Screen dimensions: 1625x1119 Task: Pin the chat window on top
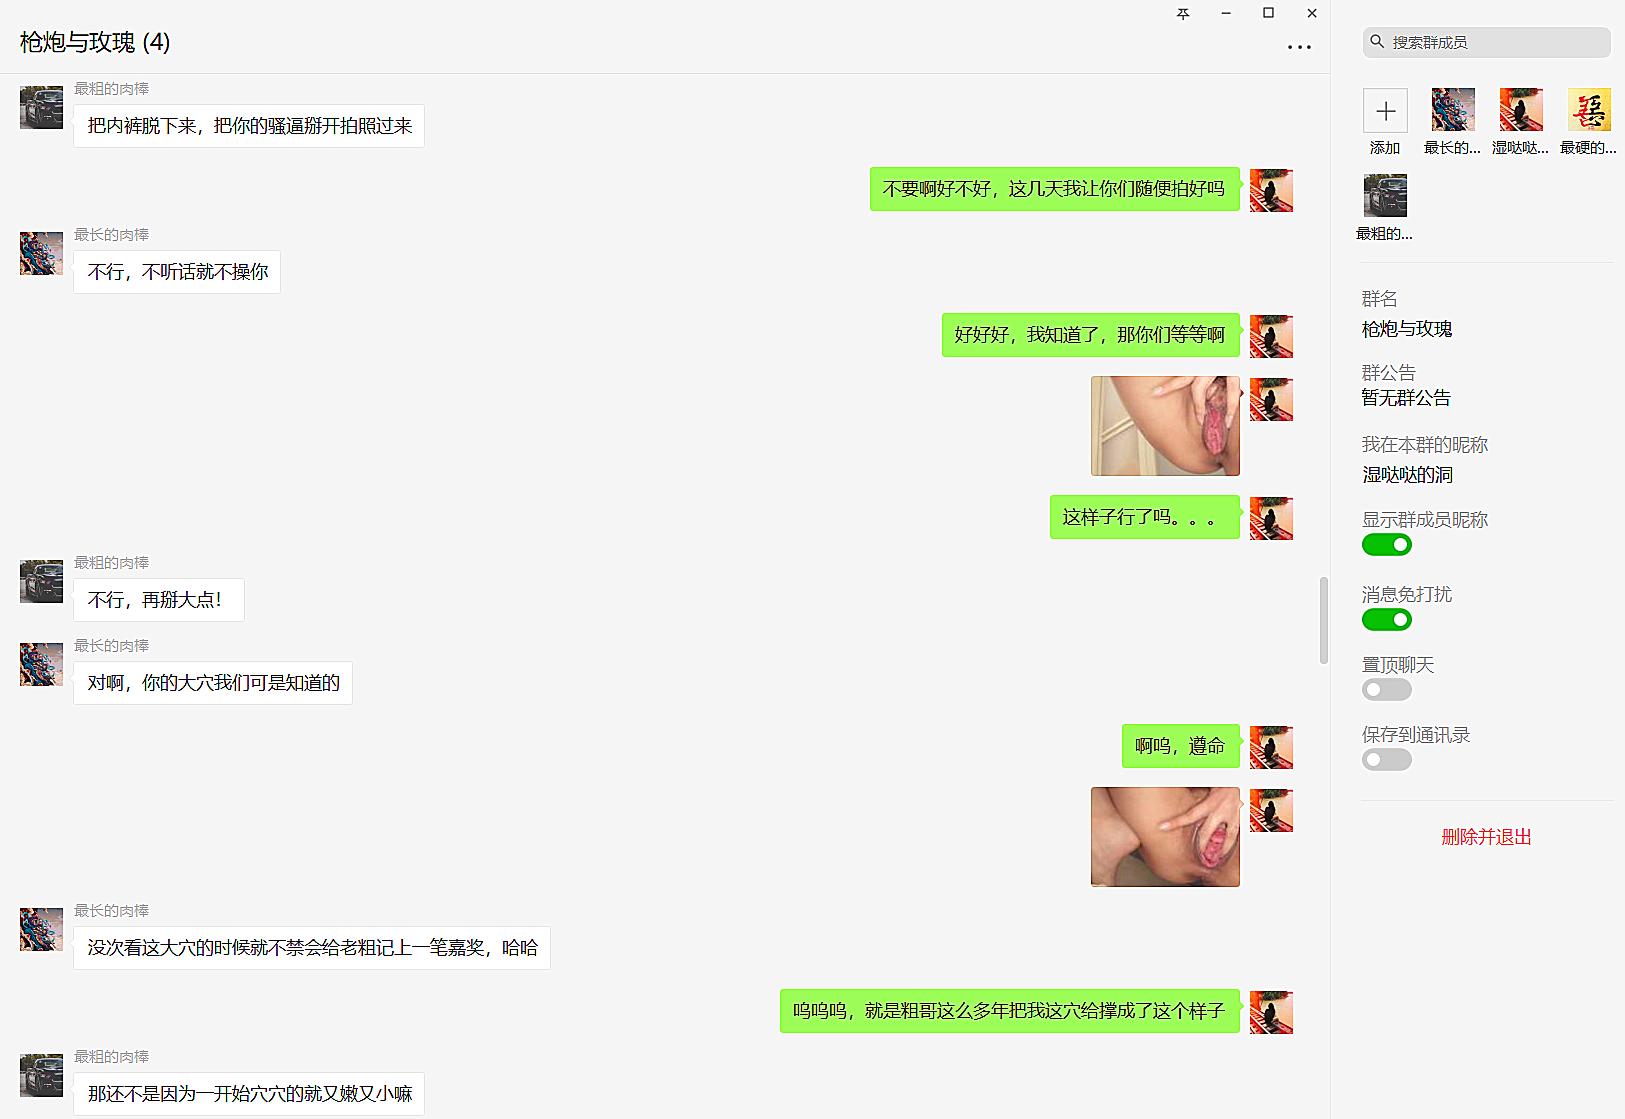pos(1183,13)
